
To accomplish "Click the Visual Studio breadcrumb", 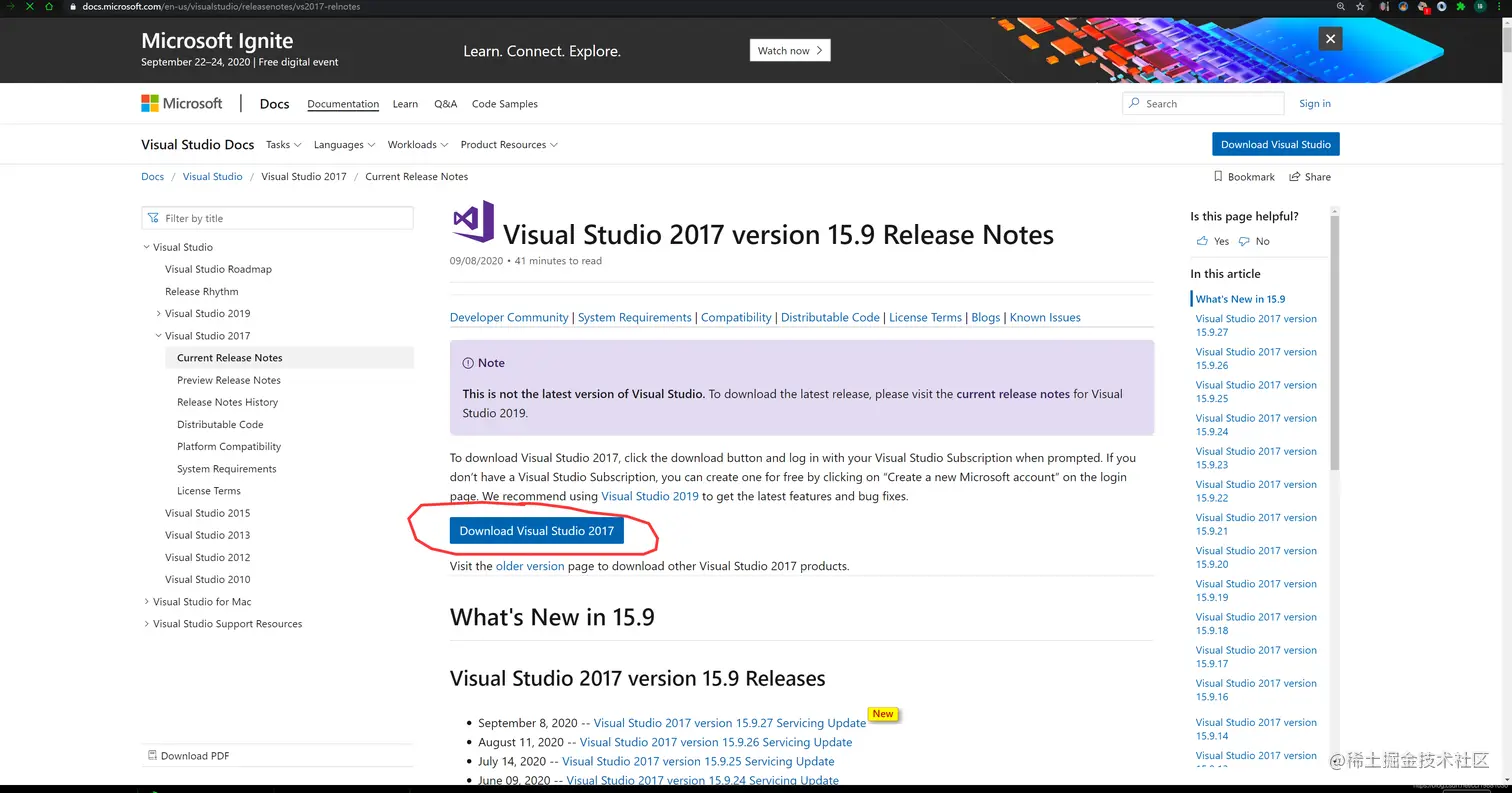I will pos(212,176).
